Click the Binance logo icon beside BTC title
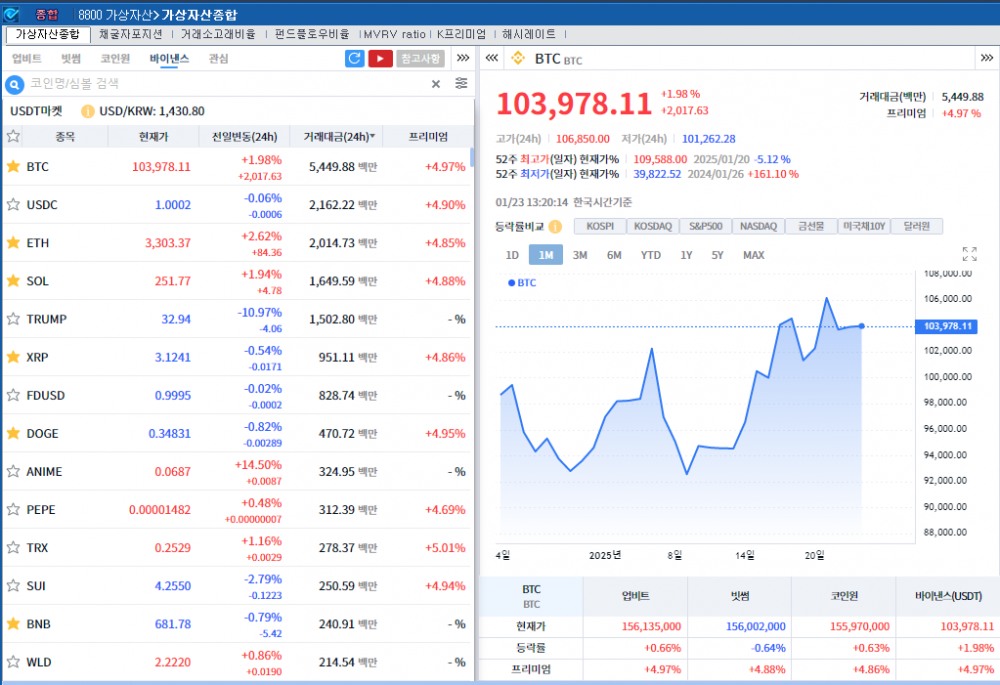This screenshot has width=1000, height=685. pos(518,58)
